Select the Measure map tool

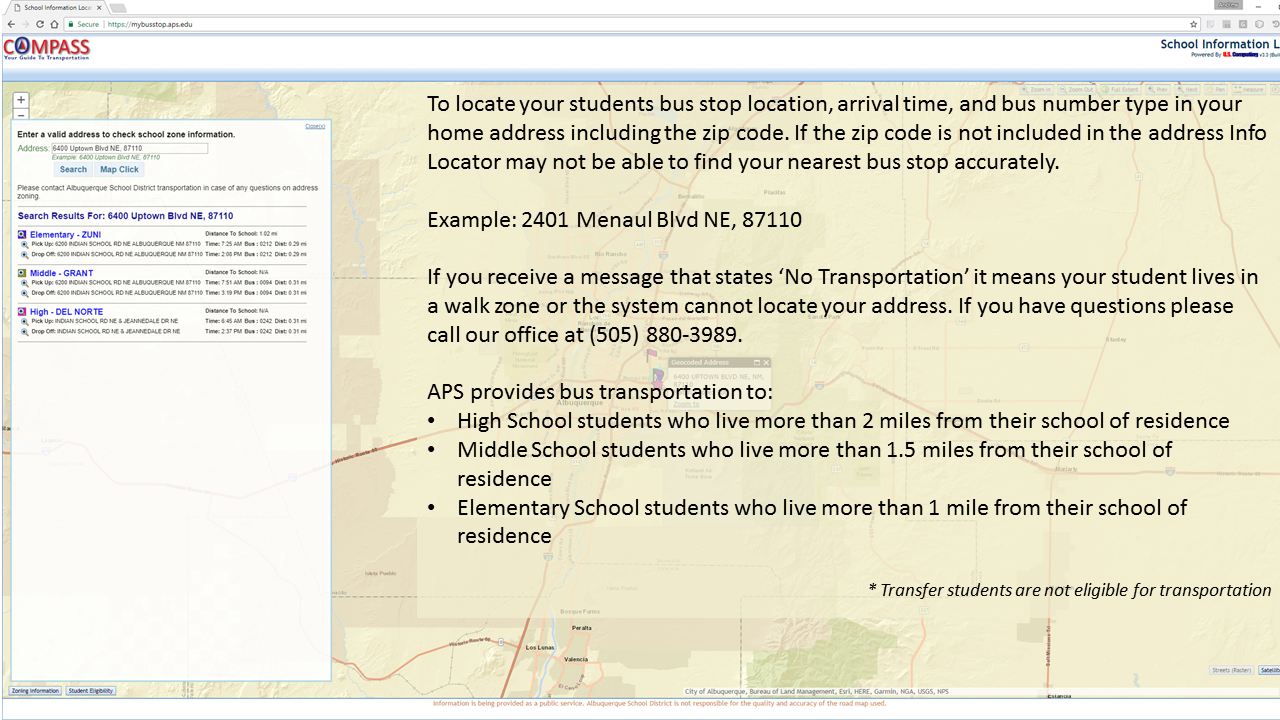click(1249, 90)
